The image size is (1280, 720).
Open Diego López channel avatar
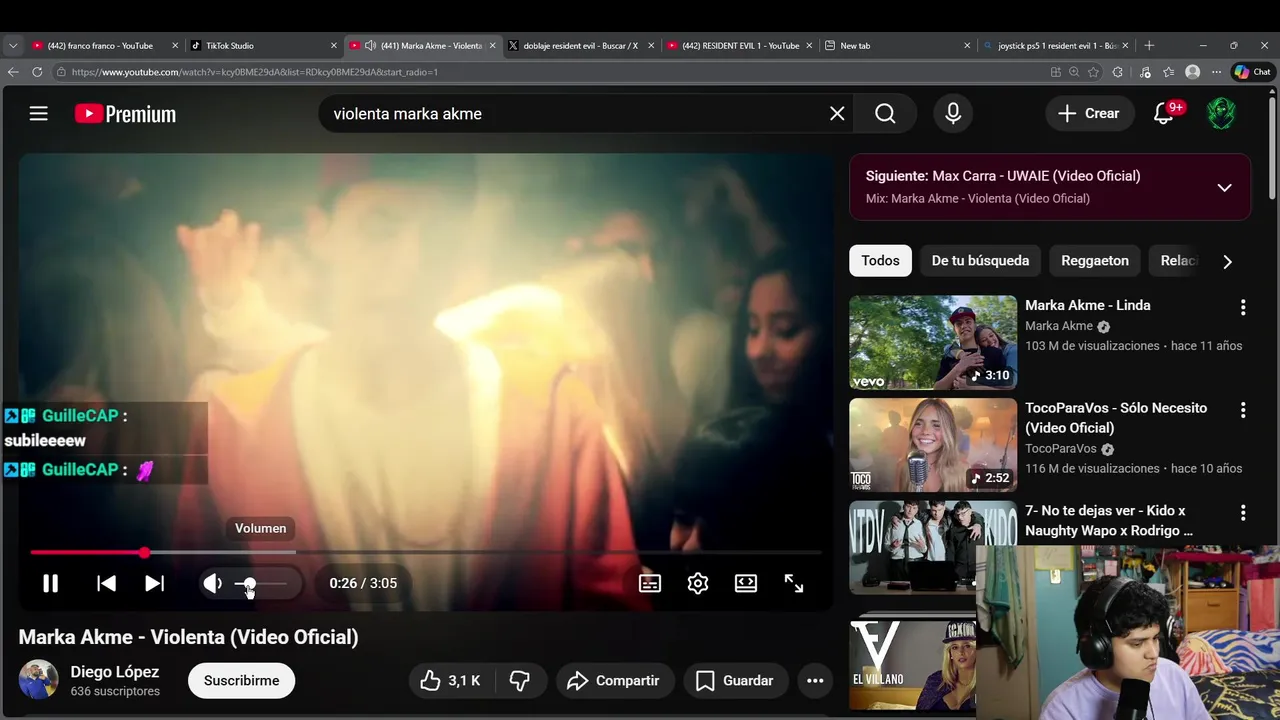tap(38, 680)
